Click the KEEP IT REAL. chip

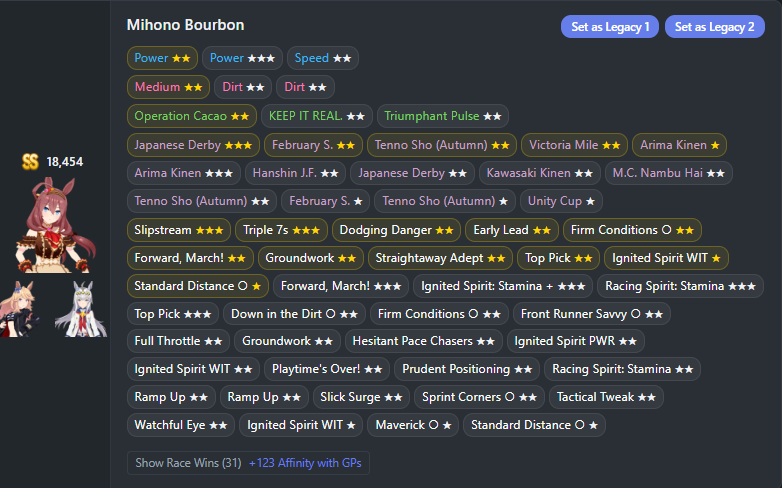[x=317, y=116]
